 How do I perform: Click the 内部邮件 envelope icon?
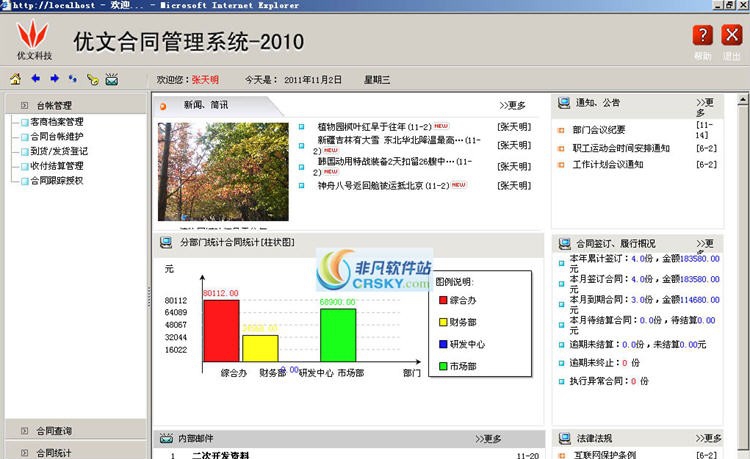(166, 438)
